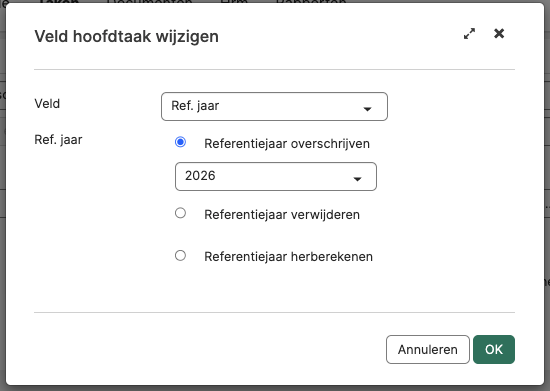Image resolution: width=550 pixels, height=391 pixels.
Task: Click the dialog title Veld hoofdtaak wijzigen
Action: pyautogui.click(x=126, y=36)
